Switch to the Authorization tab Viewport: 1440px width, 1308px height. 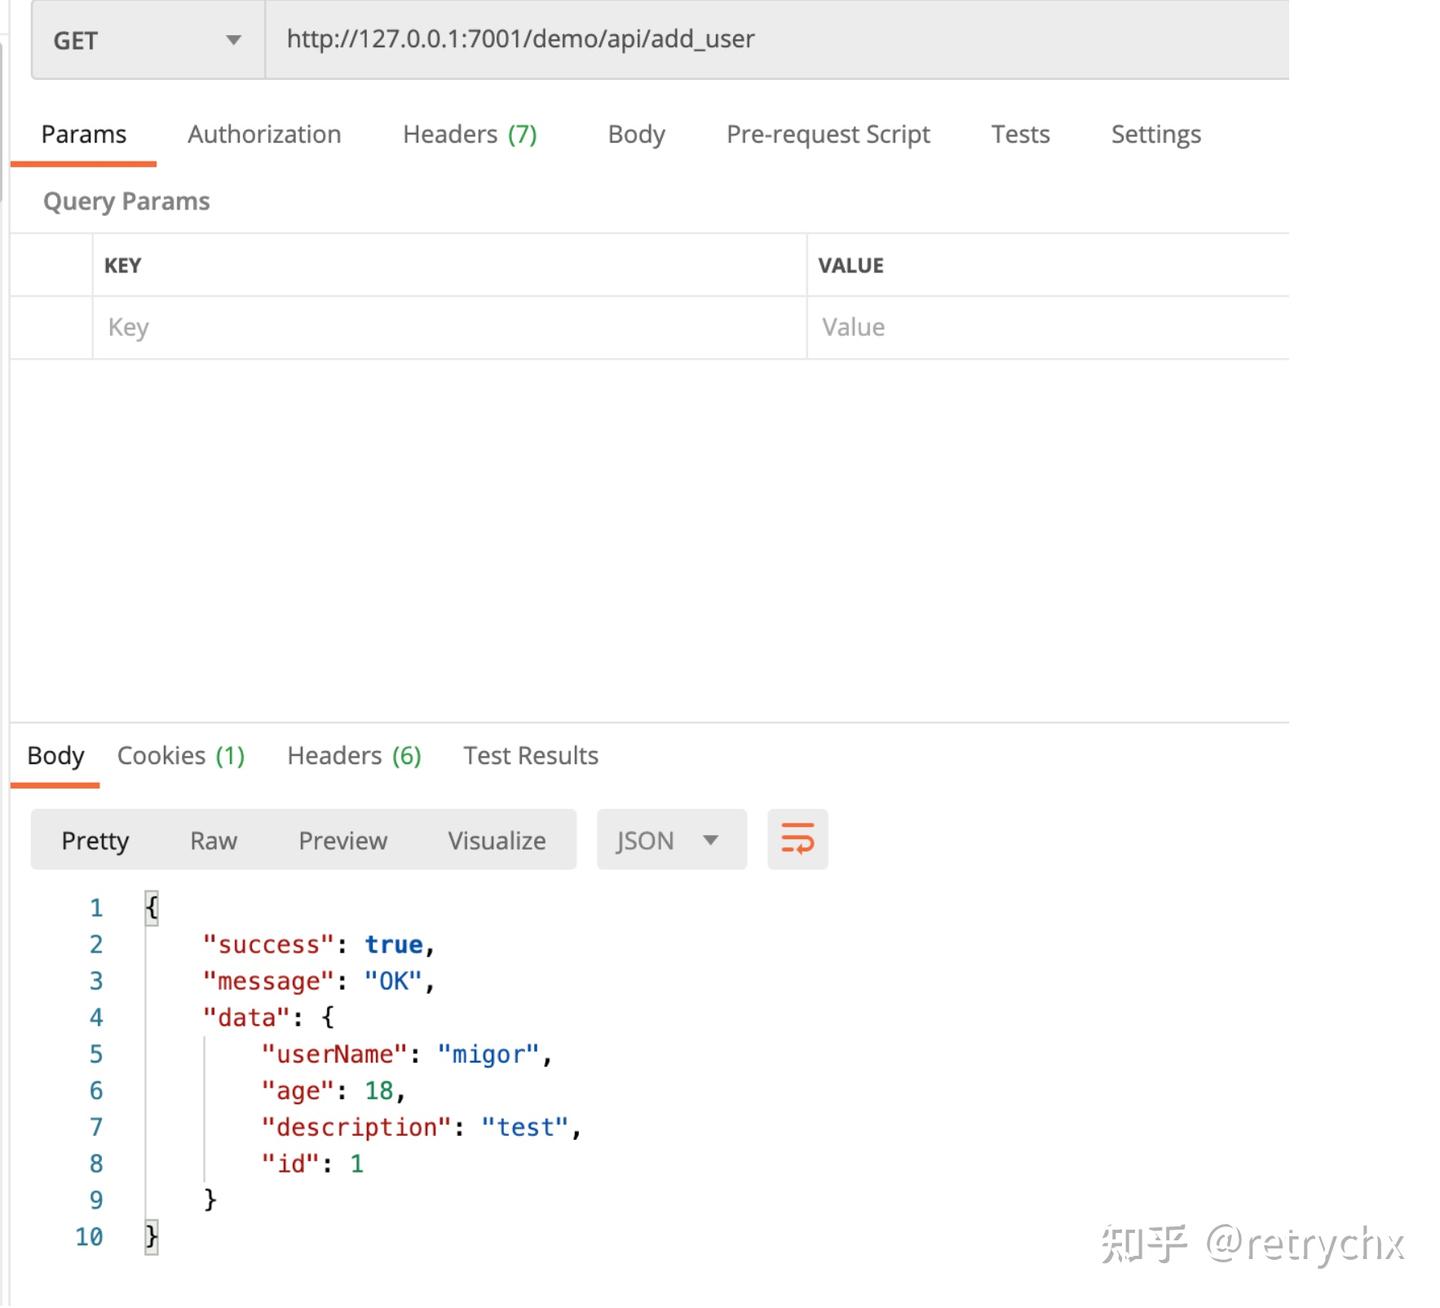click(264, 134)
